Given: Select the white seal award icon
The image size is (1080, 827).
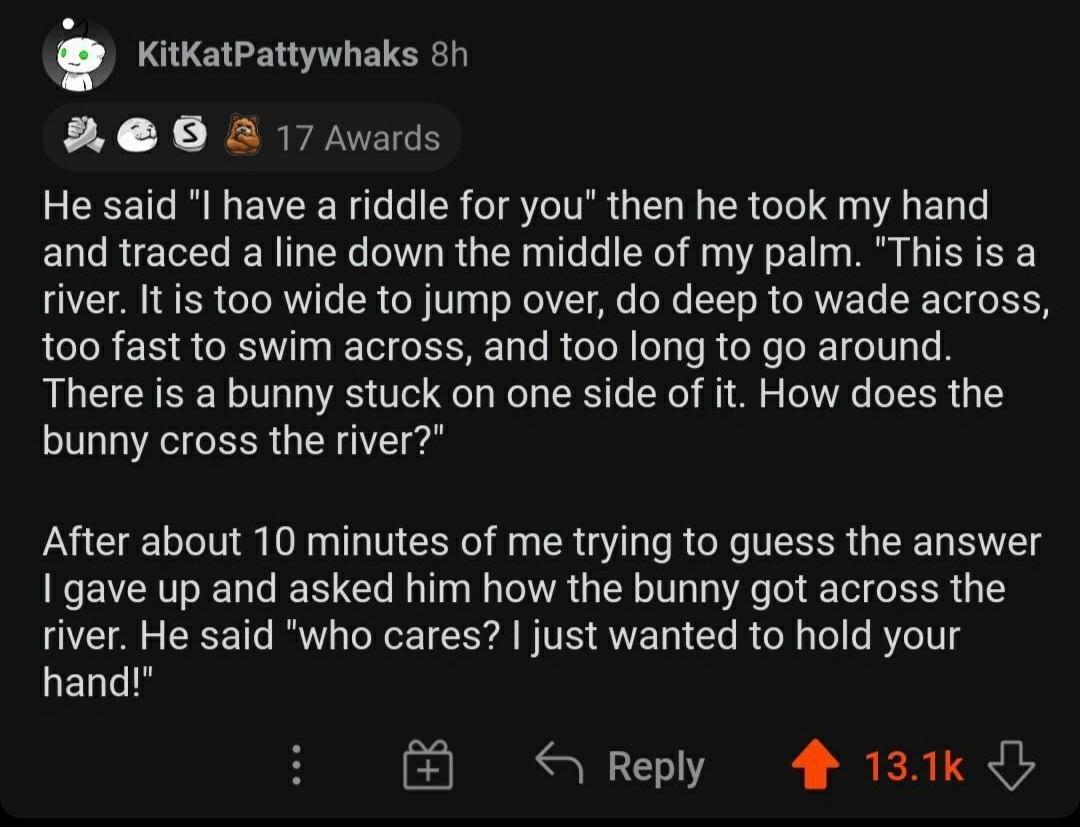Looking at the screenshot, I should 139,136.
